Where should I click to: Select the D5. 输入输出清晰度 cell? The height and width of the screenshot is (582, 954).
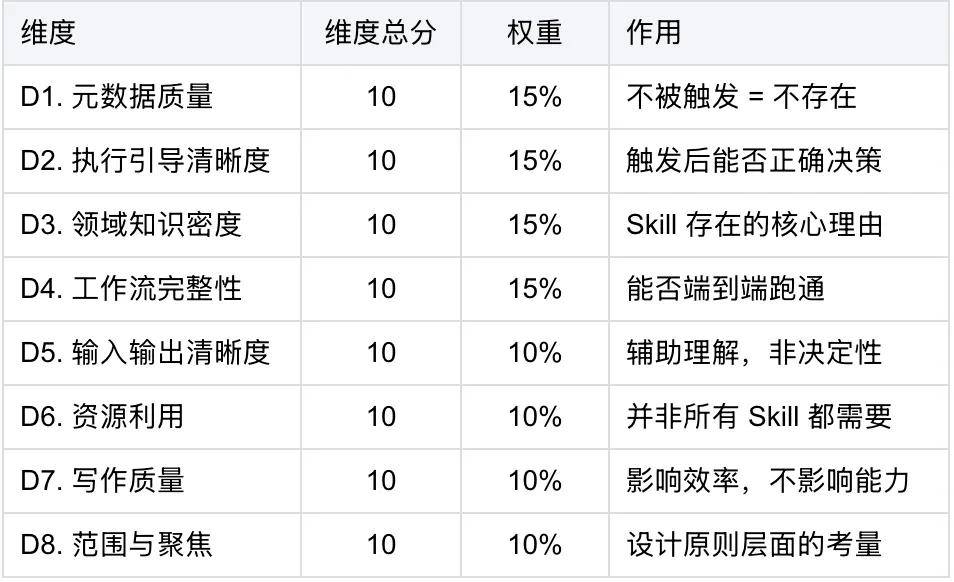pos(152,353)
